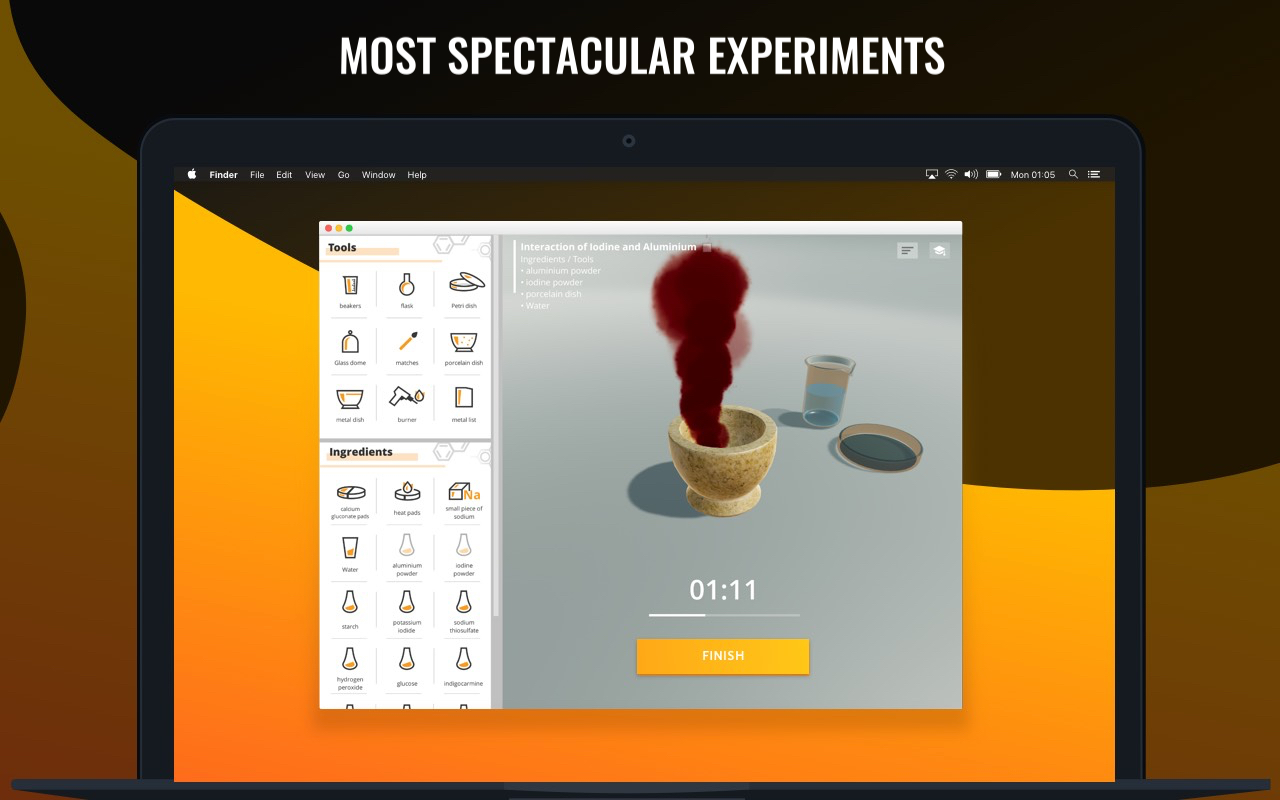Open the Edit menu
This screenshot has width=1280, height=800.
(x=285, y=175)
